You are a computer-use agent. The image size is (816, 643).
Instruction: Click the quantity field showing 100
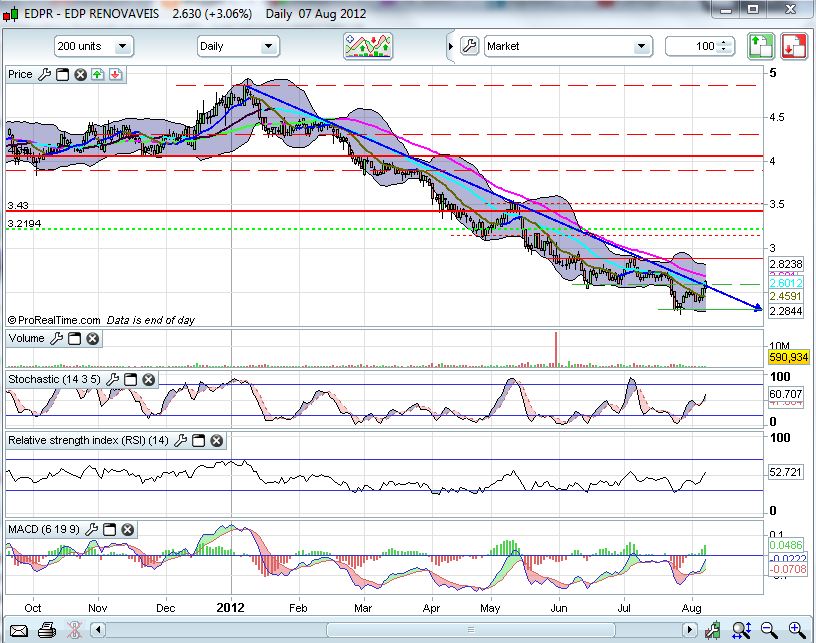pos(698,46)
